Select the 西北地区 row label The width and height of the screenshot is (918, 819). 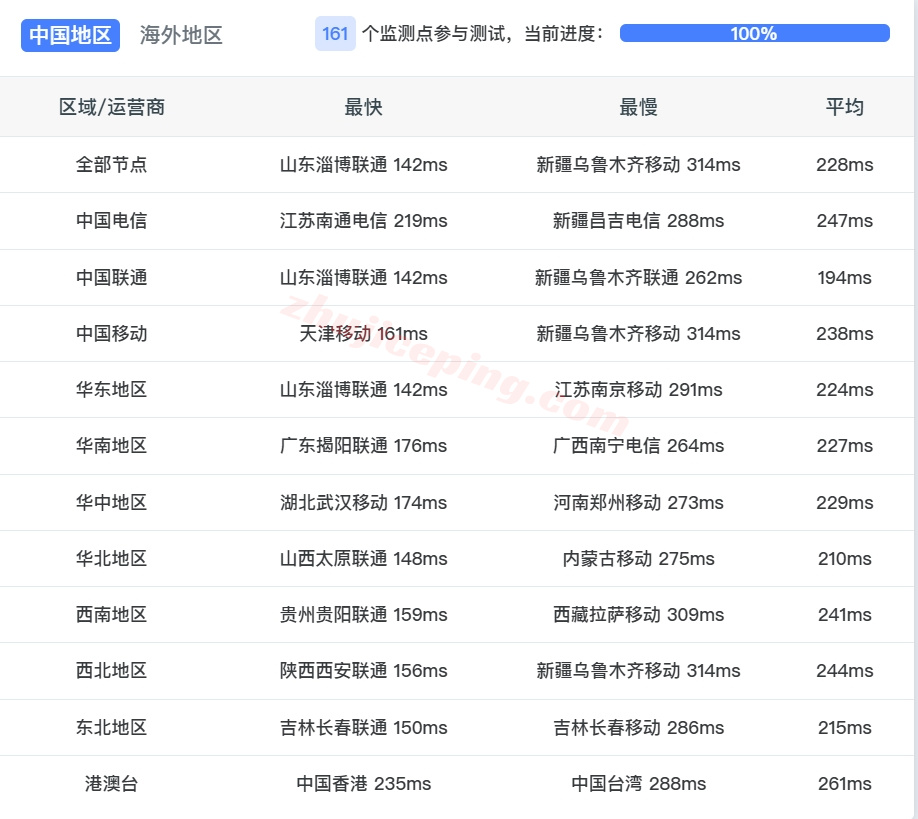(111, 670)
